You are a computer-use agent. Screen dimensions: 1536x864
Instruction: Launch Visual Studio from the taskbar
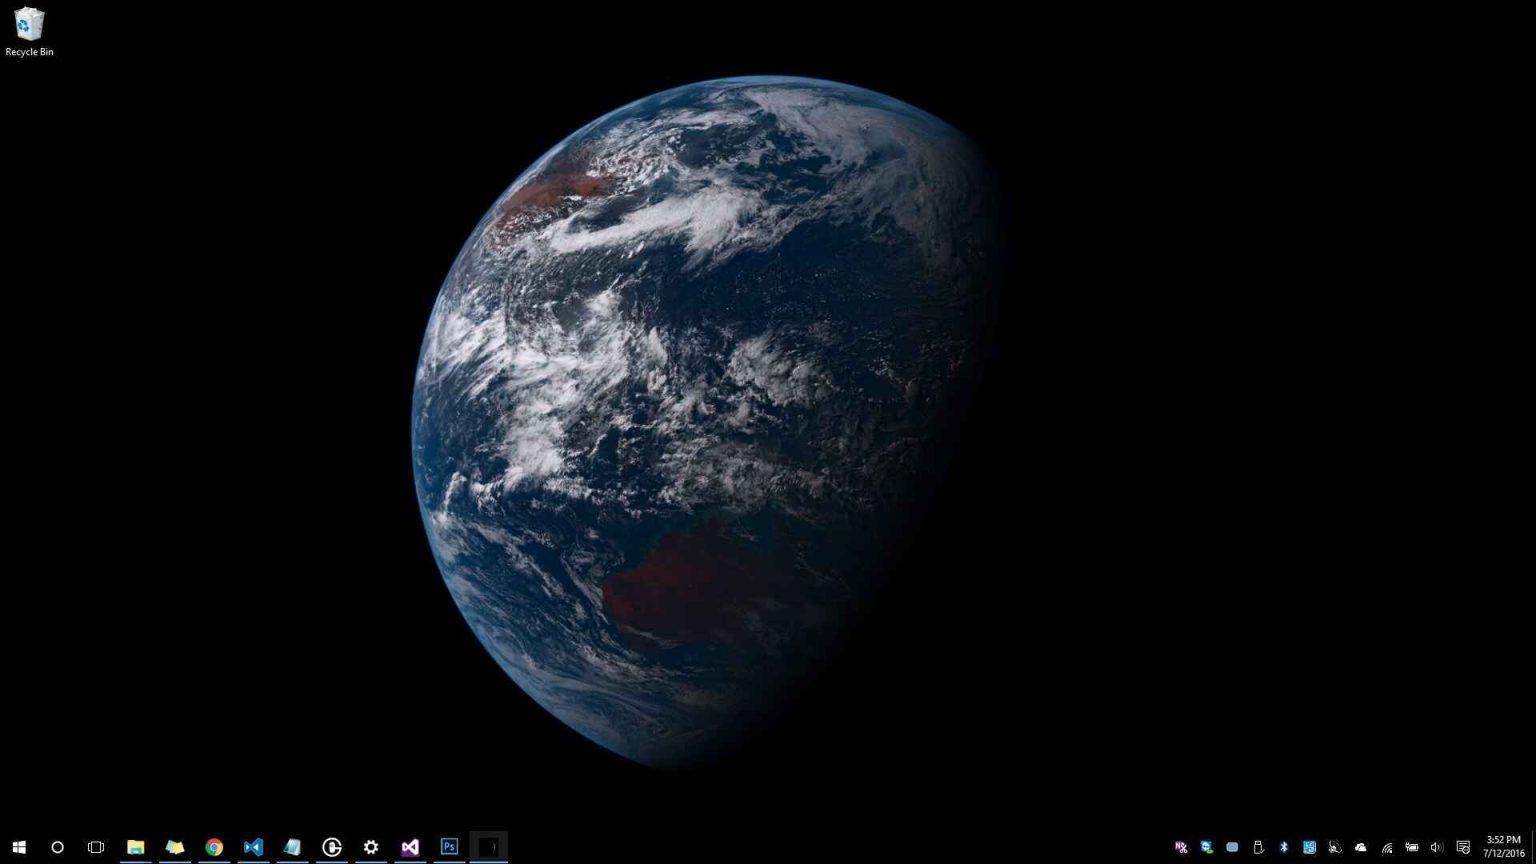410,847
